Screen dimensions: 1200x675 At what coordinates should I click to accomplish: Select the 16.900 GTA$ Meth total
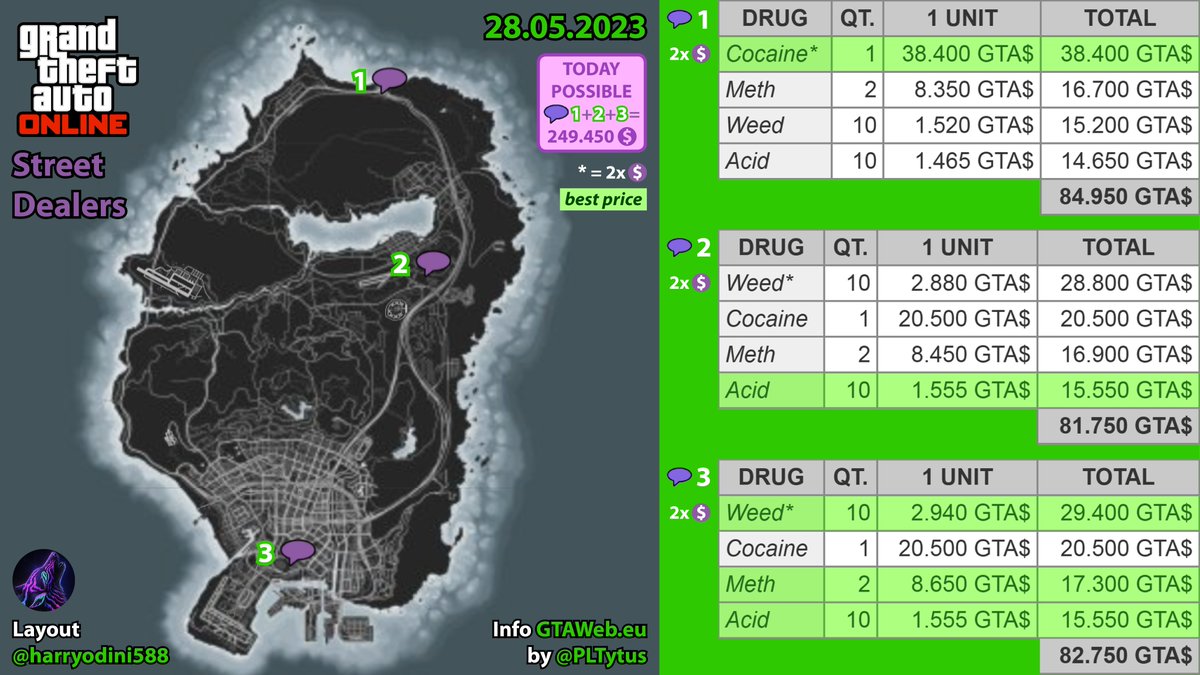pyautogui.click(x=1118, y=355)
